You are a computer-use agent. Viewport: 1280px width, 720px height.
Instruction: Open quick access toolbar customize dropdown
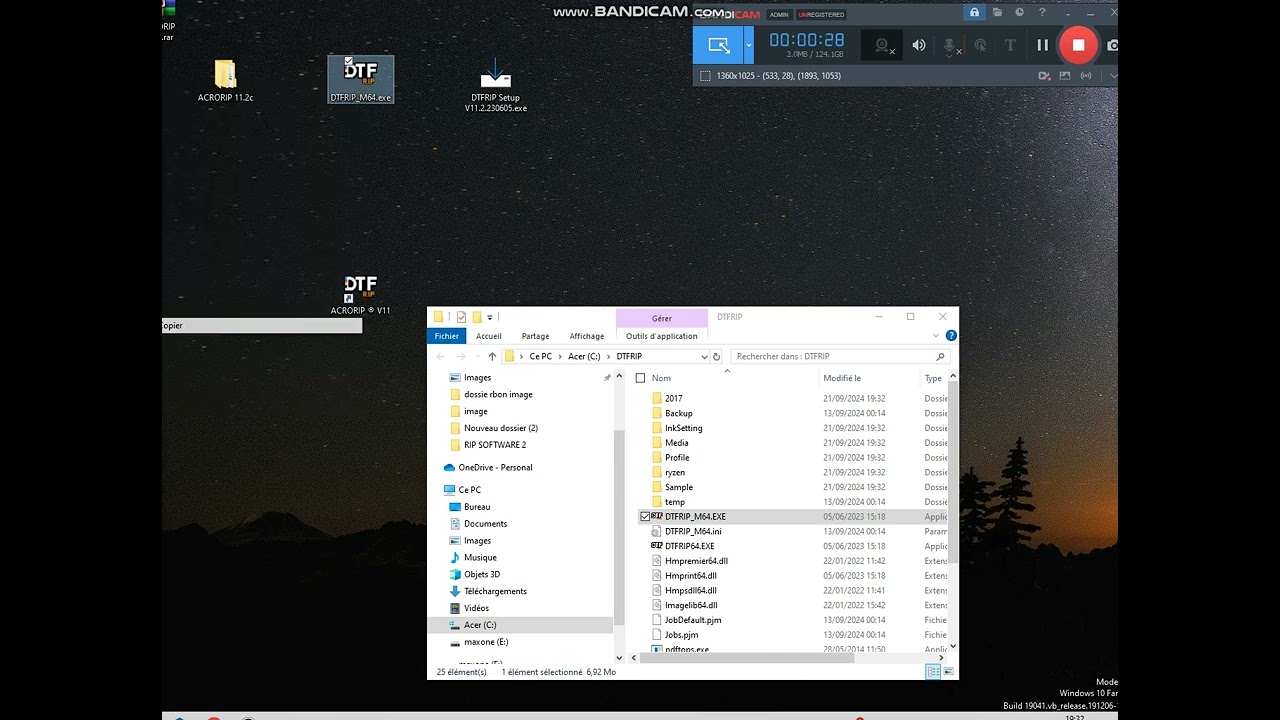coord(490,317)
